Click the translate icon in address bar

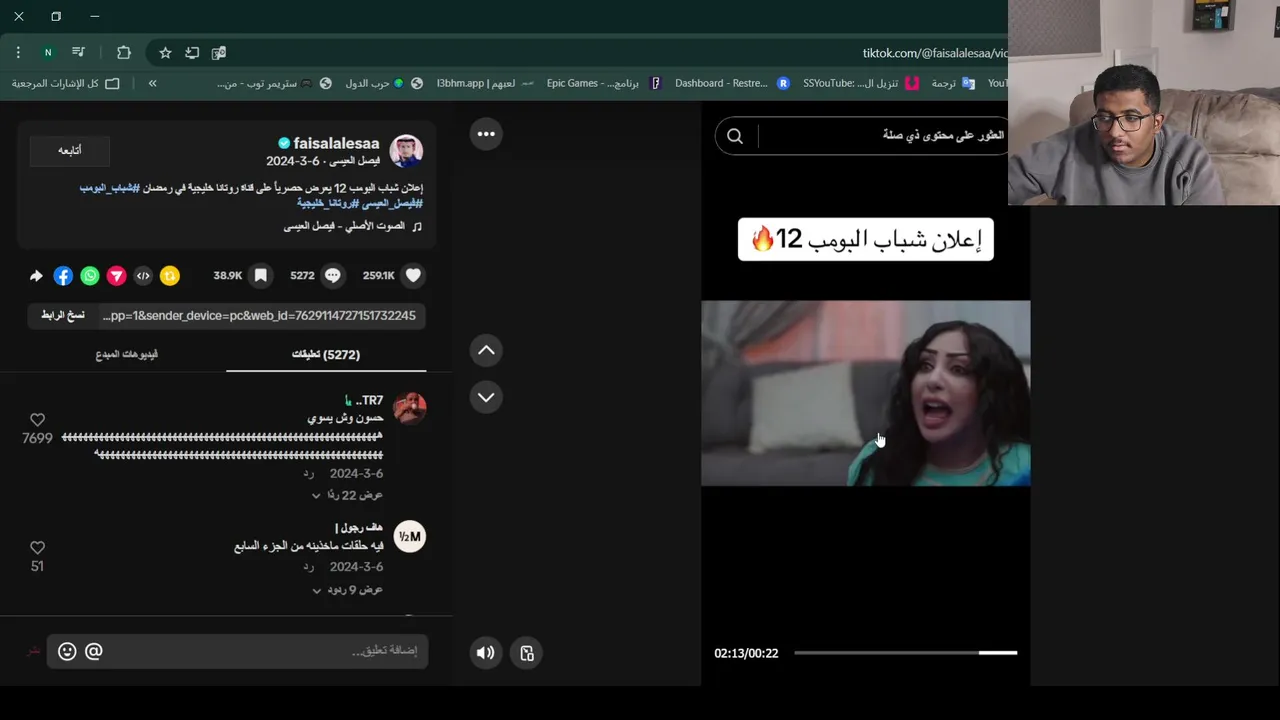coord(219,53)
